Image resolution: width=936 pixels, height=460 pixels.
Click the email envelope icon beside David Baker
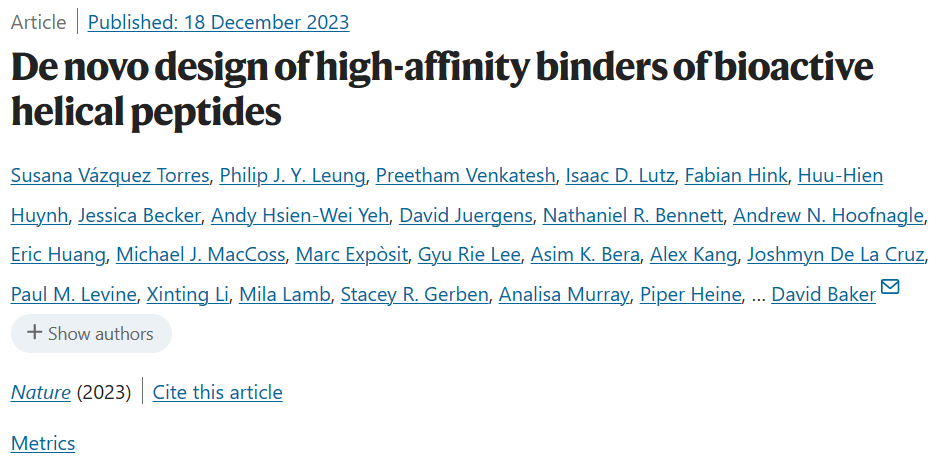(x=889, y=286)
